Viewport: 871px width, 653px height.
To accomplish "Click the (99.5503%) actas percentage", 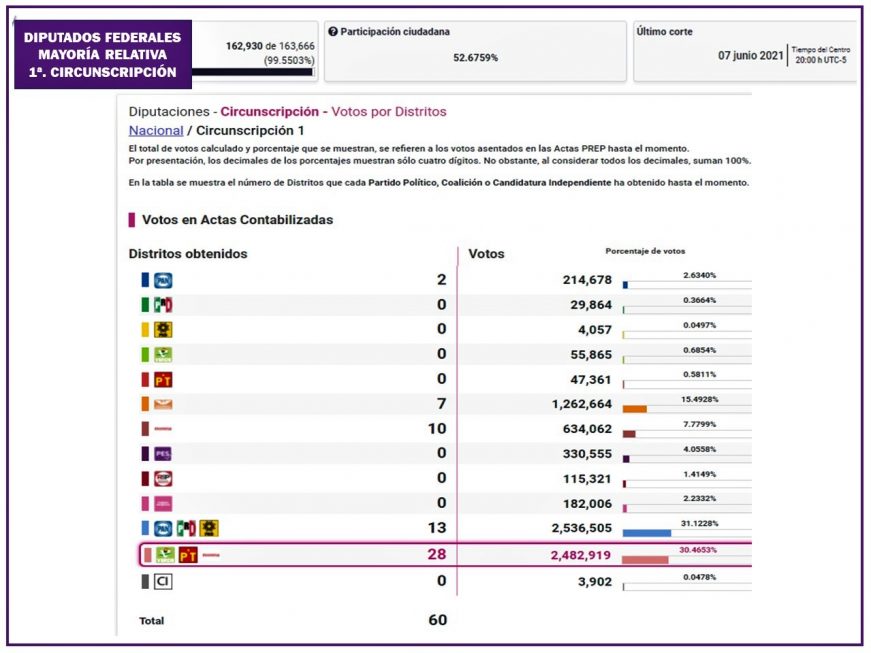I will click(289, 61).
